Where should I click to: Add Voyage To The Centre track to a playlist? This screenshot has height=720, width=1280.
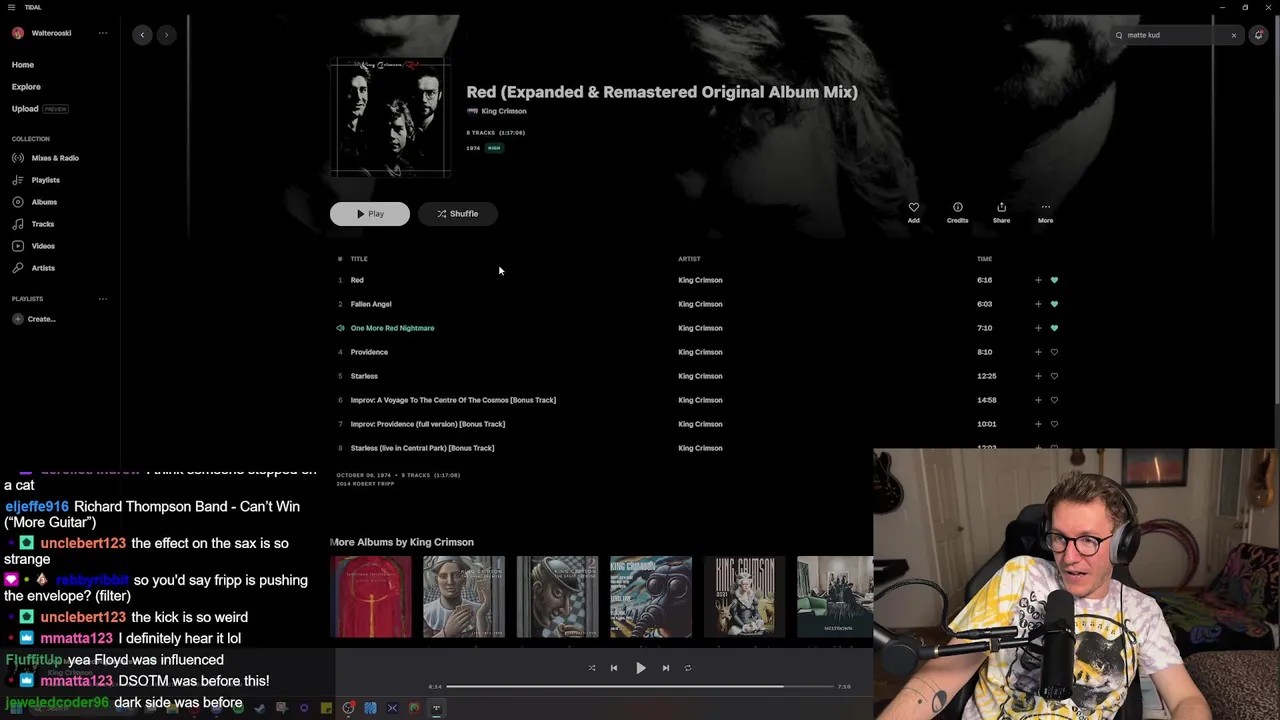click(x=1038, y=400)
